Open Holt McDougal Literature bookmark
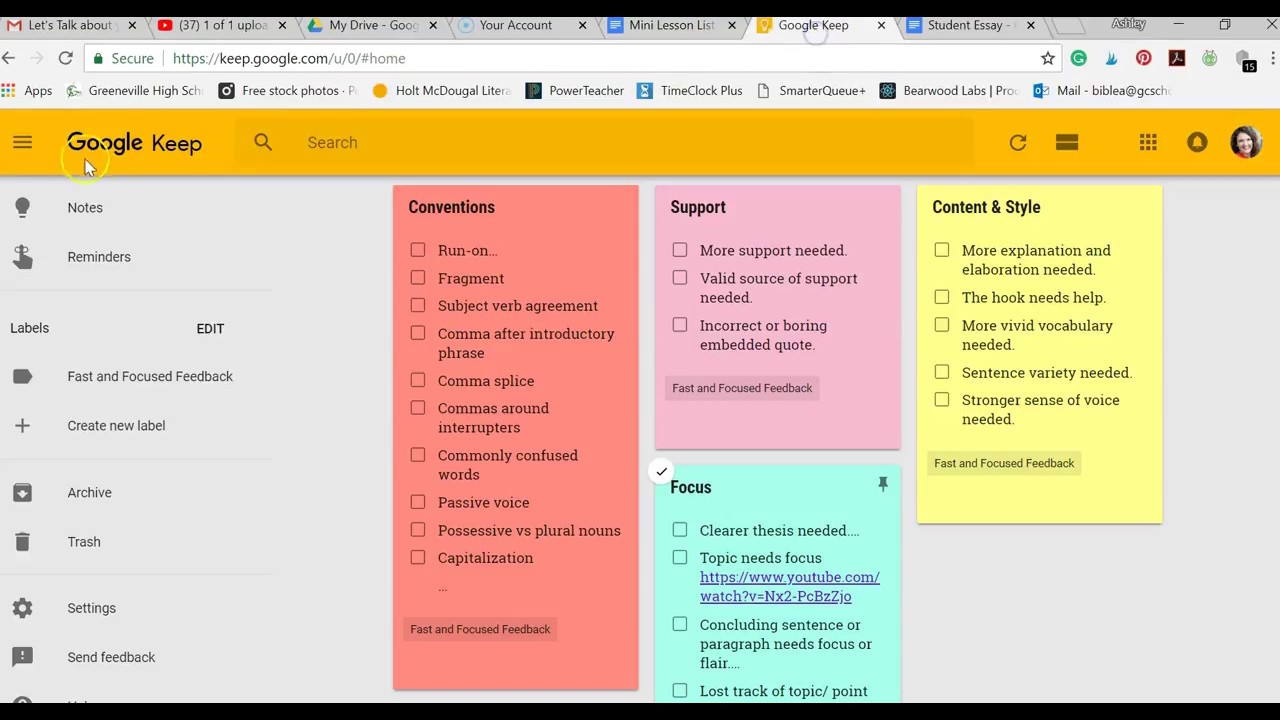Image resolution: width=1280 pixels, height=720 pixels. [x=441, y=90]
